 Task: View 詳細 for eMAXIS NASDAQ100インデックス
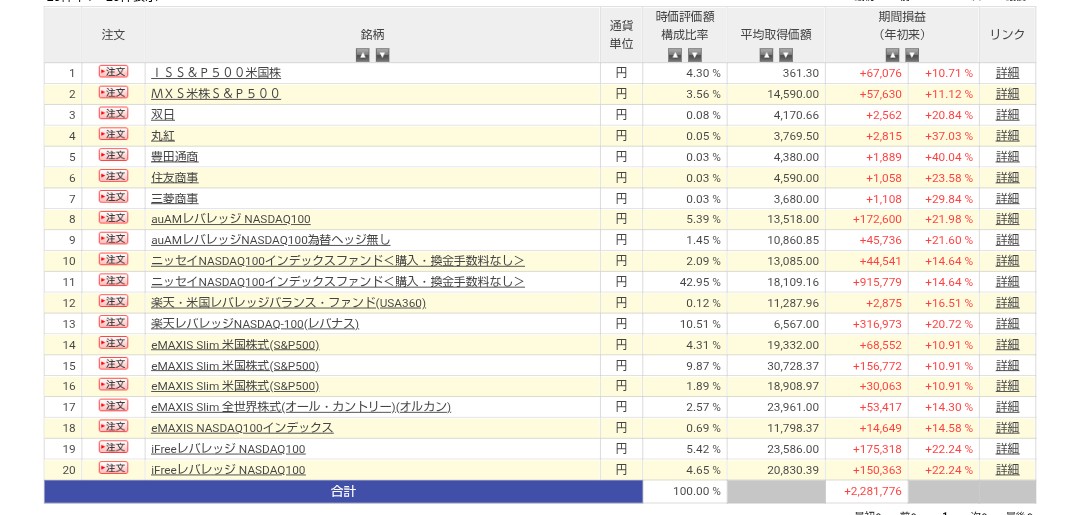1007,428
